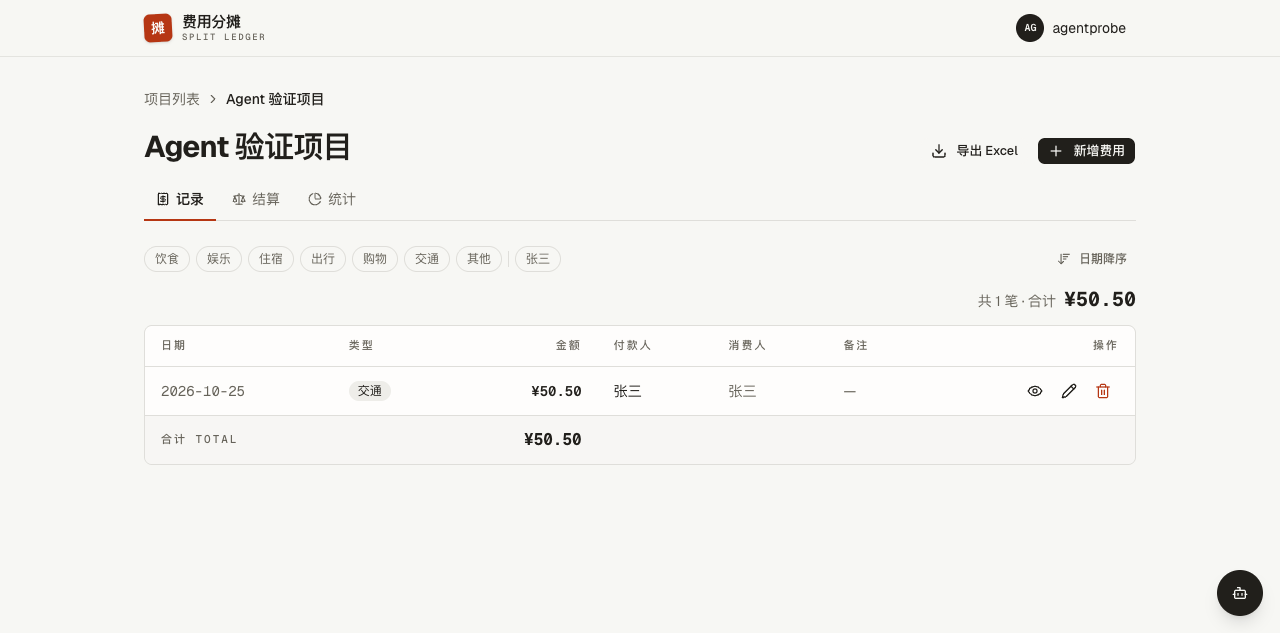View details of the 2026-10-25 expense
Image resolution: width=1280 pixels, height=633 pixels.
tap(1035, 391)
